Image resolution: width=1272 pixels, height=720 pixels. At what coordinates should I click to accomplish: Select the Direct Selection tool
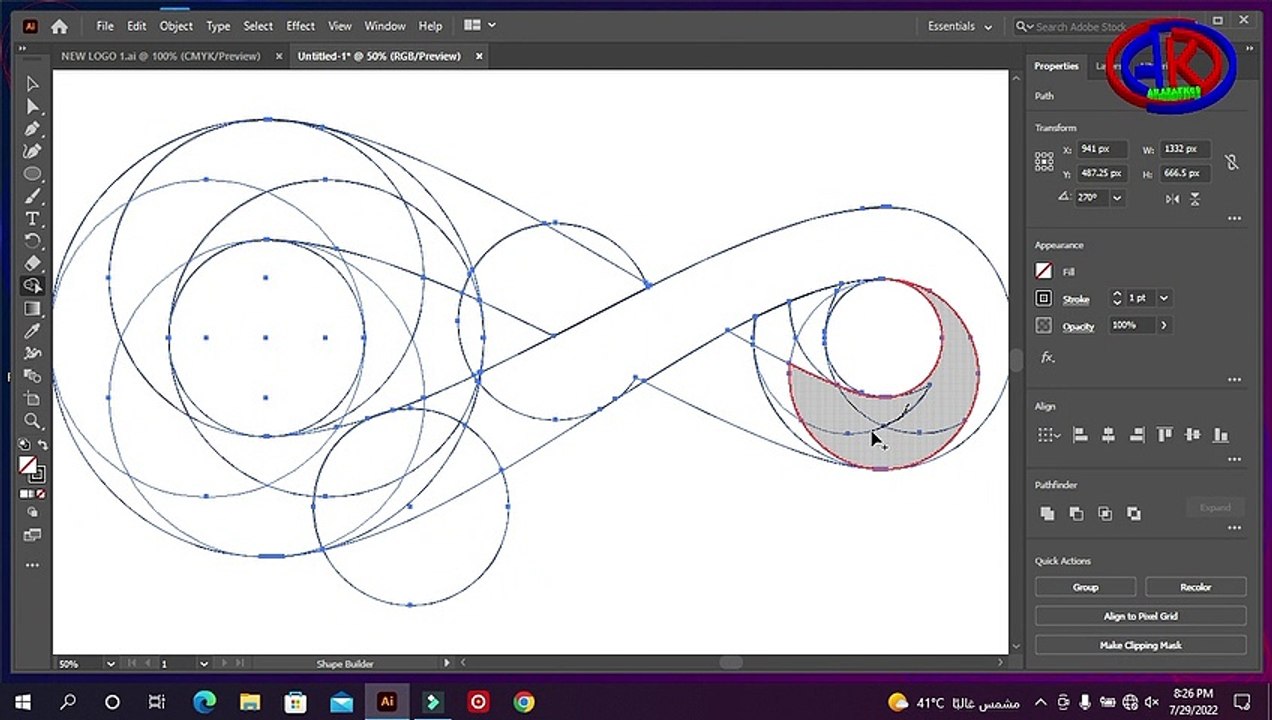pos(32,107)
